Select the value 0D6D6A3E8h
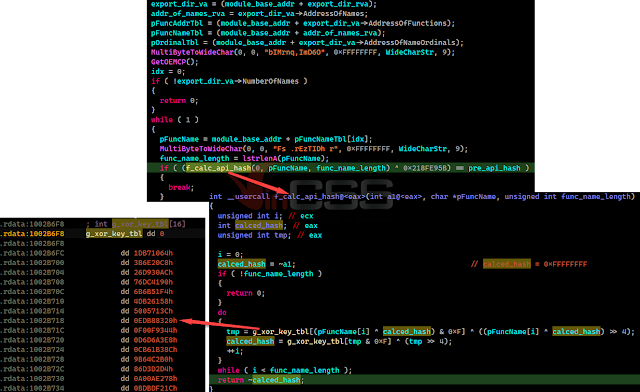 coord(156,340)
